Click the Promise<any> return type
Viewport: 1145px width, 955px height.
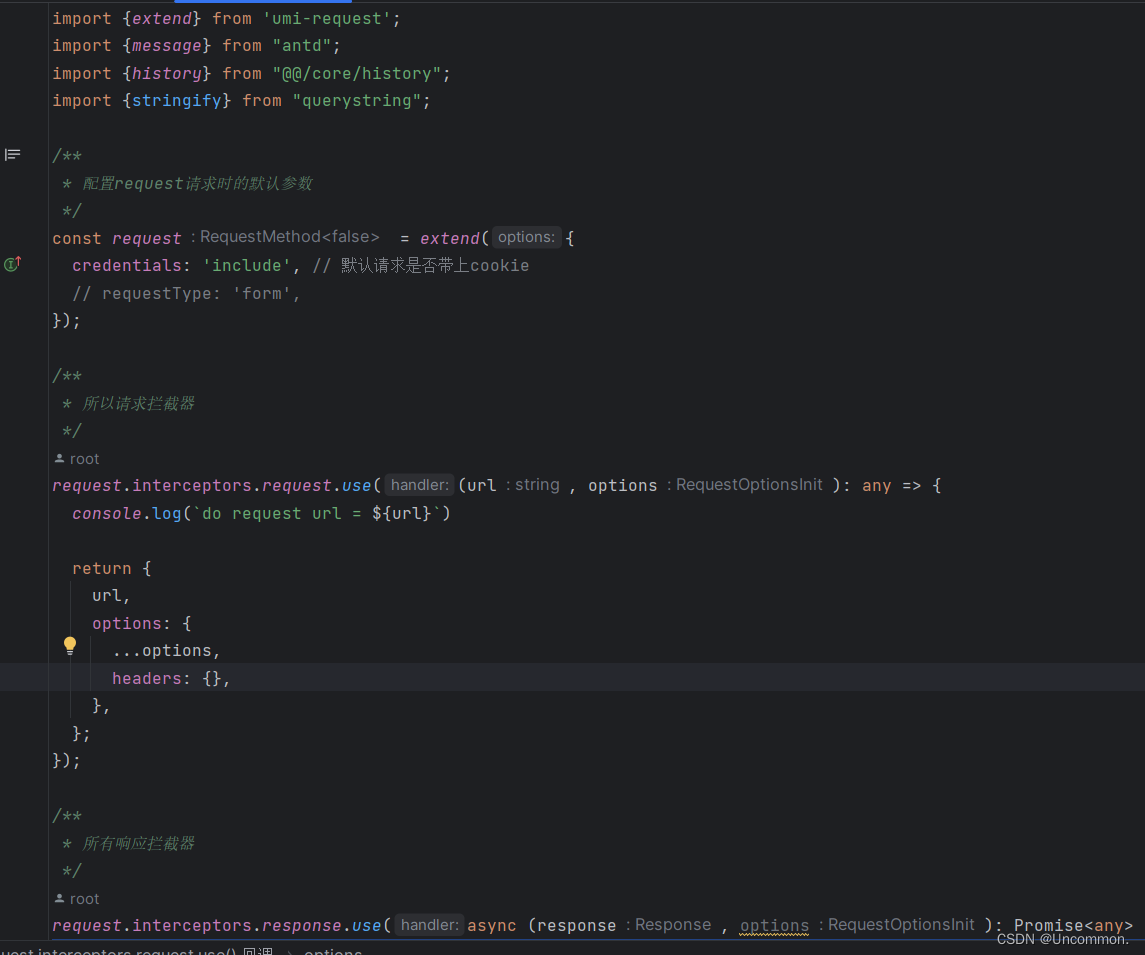coord(1073,926)
